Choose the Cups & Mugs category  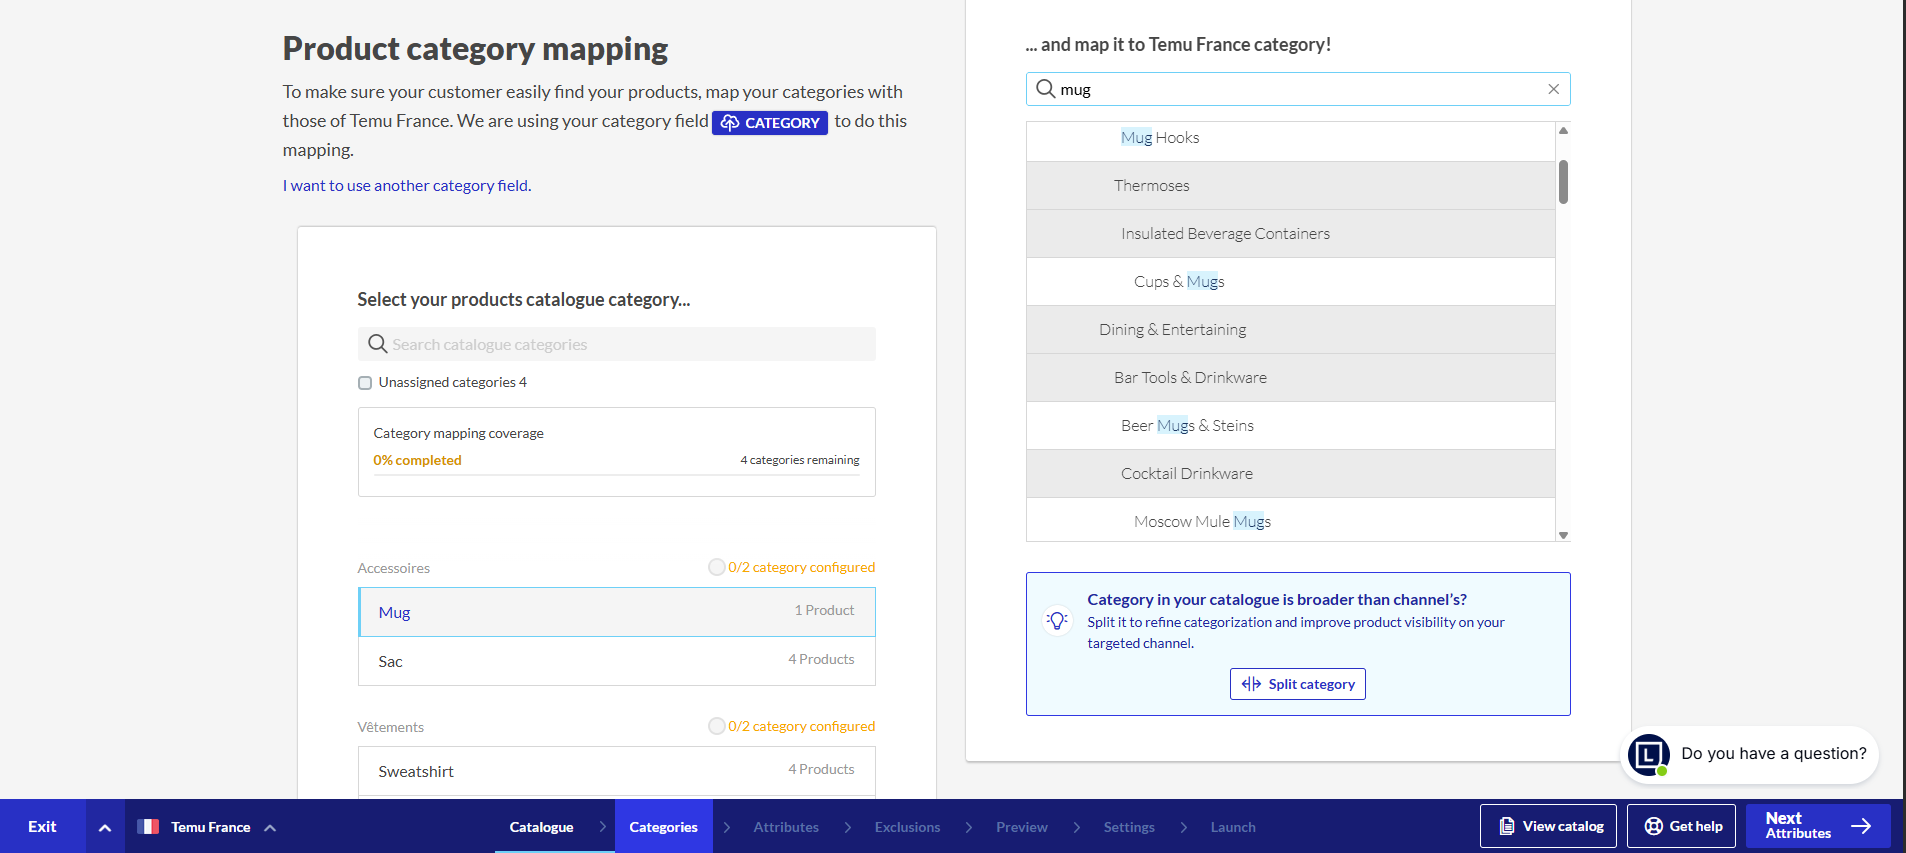(1291, 282)
